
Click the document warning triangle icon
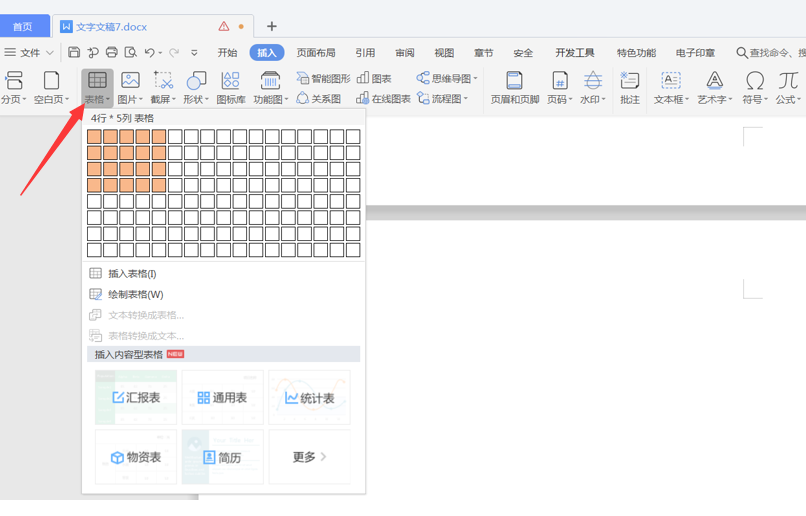pyautogui.click(x=224, y=26)
